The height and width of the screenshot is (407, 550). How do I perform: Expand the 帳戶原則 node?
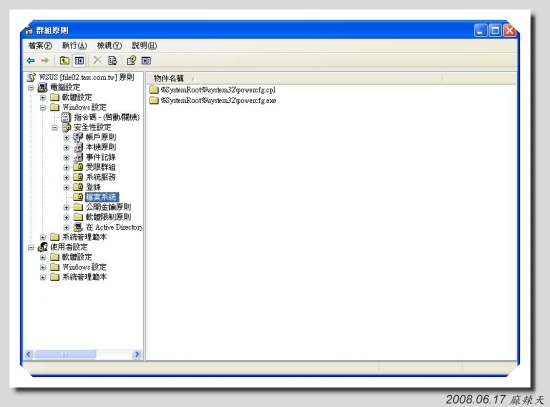coord(66,137)
